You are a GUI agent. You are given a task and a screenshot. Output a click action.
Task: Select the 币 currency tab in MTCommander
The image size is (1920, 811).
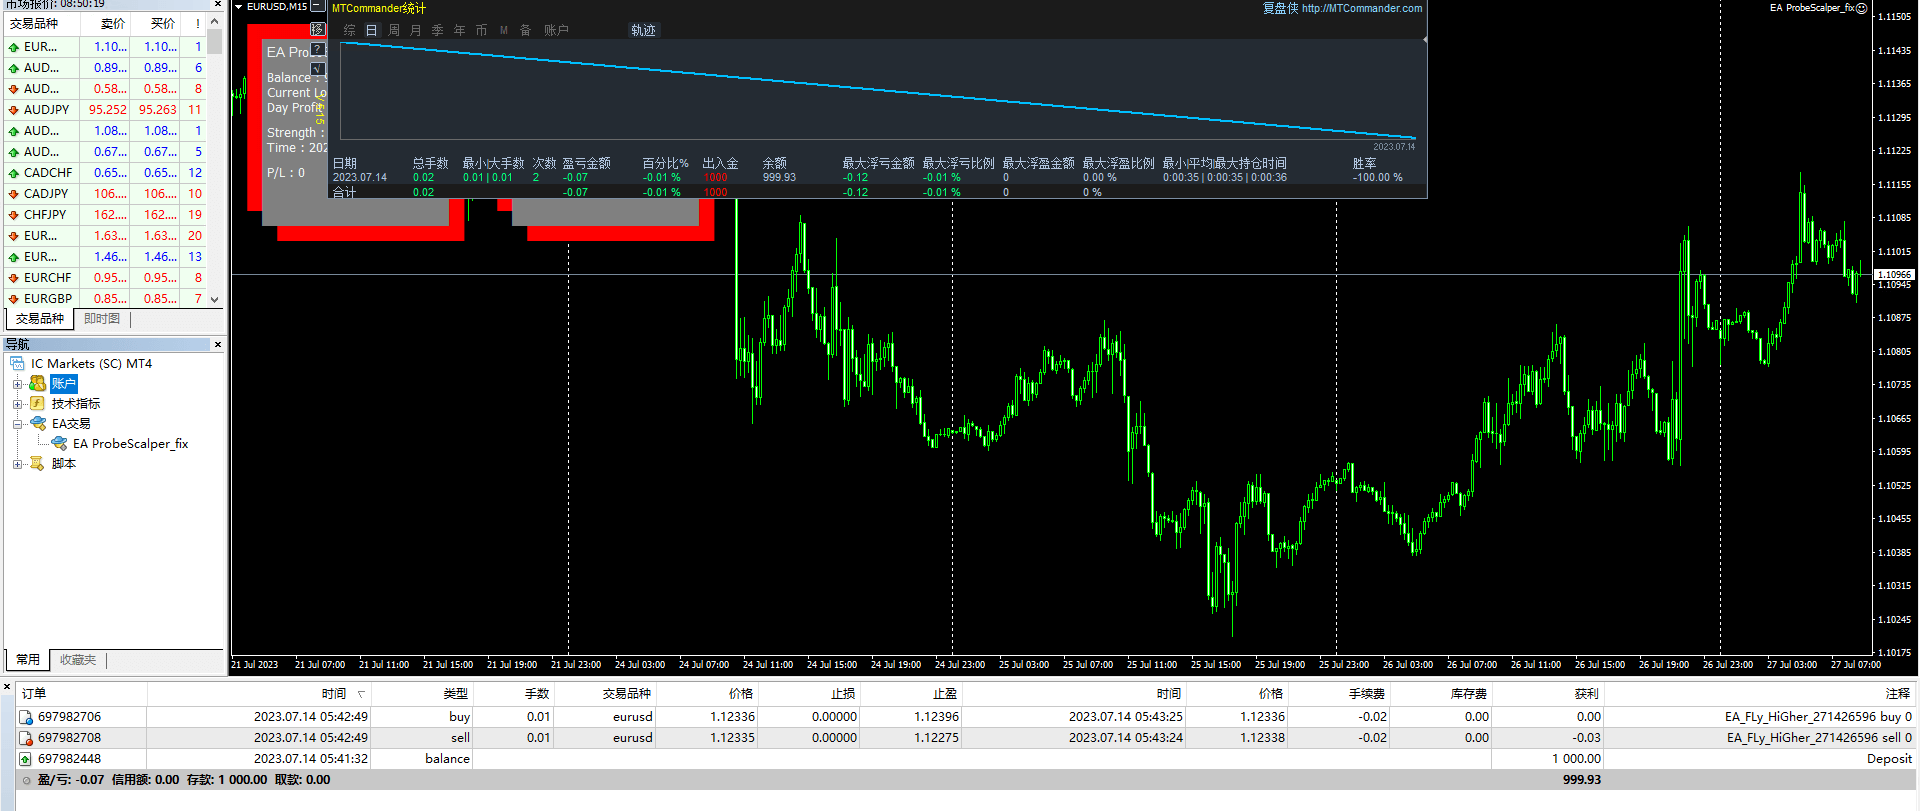tap(482, 30)
